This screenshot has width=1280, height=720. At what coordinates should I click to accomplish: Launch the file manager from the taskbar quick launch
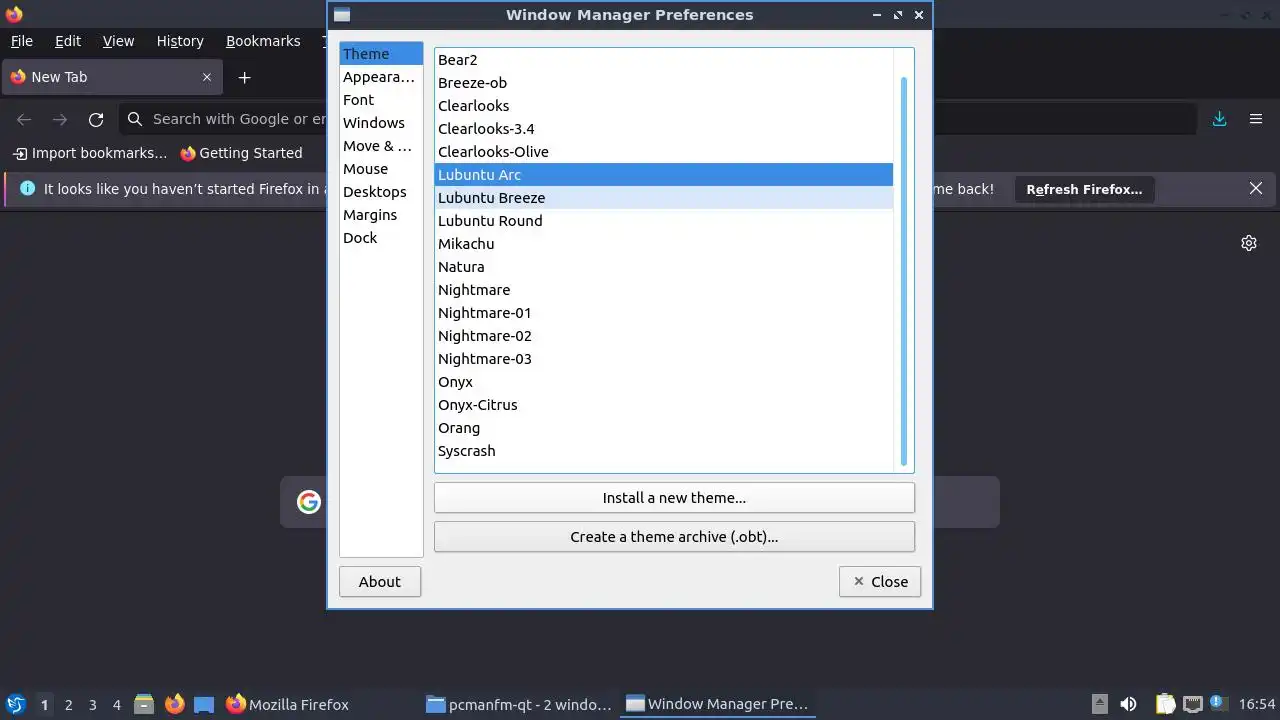(x=144, y=704)
